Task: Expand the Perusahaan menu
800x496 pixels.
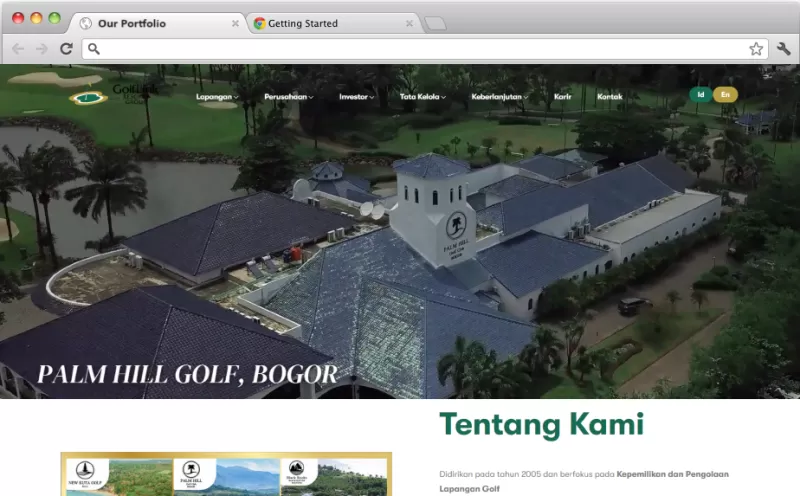Action: point(289,96)
